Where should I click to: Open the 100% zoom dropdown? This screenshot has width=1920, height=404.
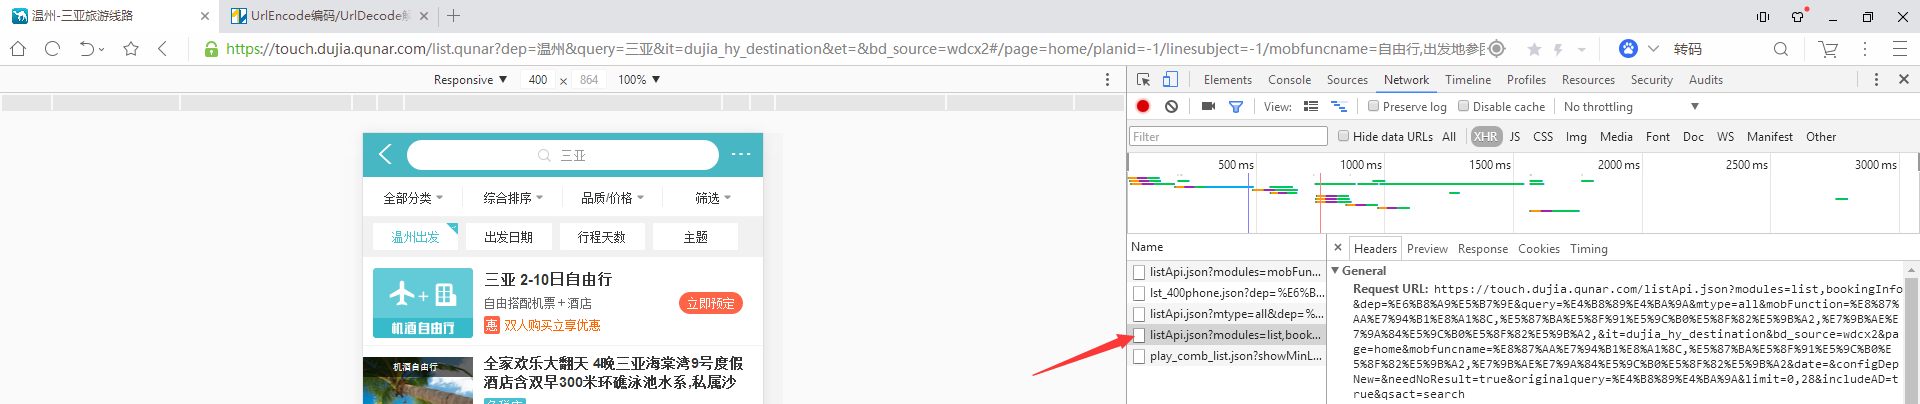(639, 80)
